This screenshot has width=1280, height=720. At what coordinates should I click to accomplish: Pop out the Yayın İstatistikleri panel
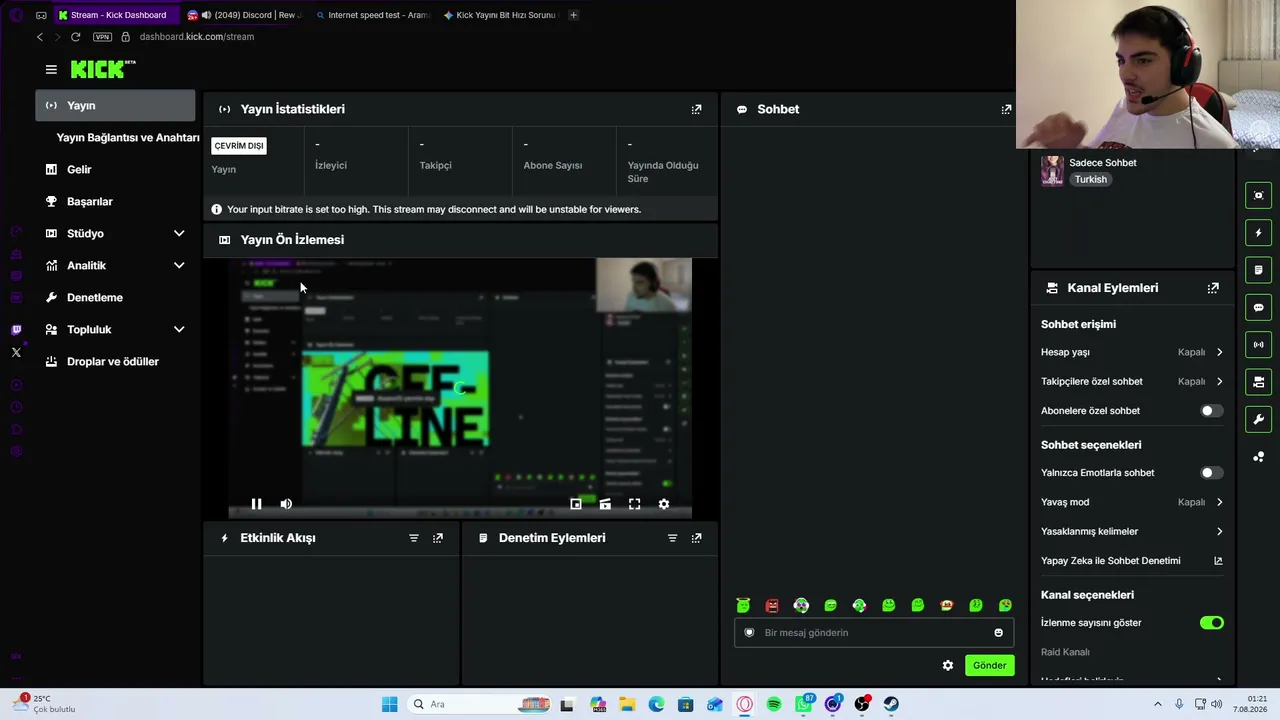pyautogui.click(x=696, y=109)
